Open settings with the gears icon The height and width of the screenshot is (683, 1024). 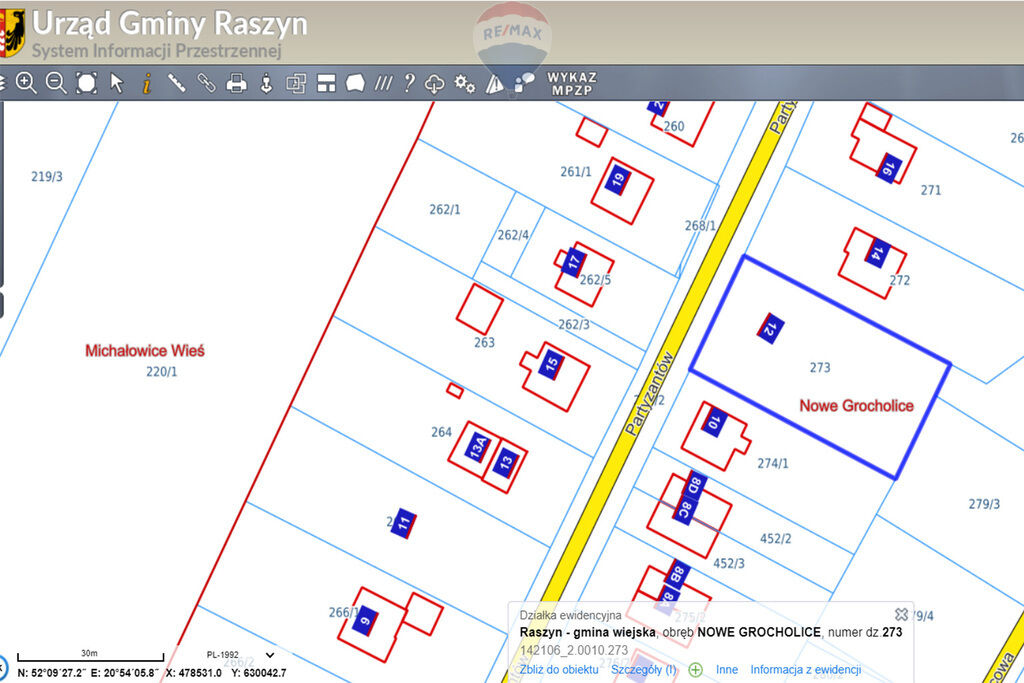point(464,83)
